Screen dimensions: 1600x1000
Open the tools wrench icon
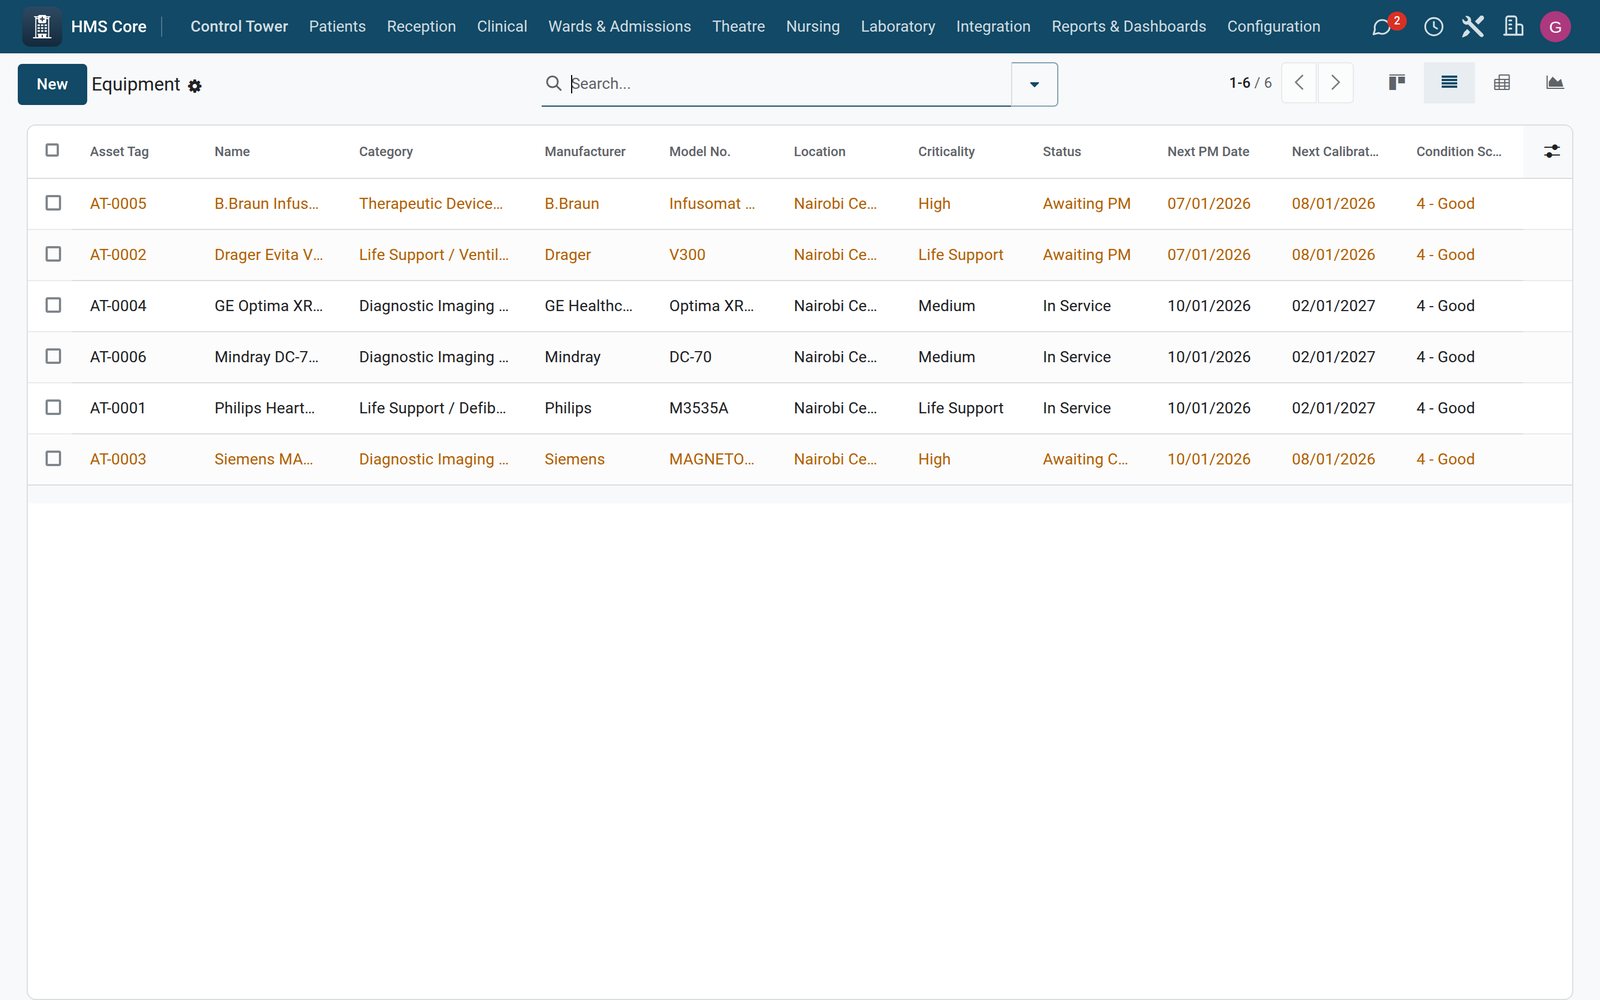point(1473,26)
